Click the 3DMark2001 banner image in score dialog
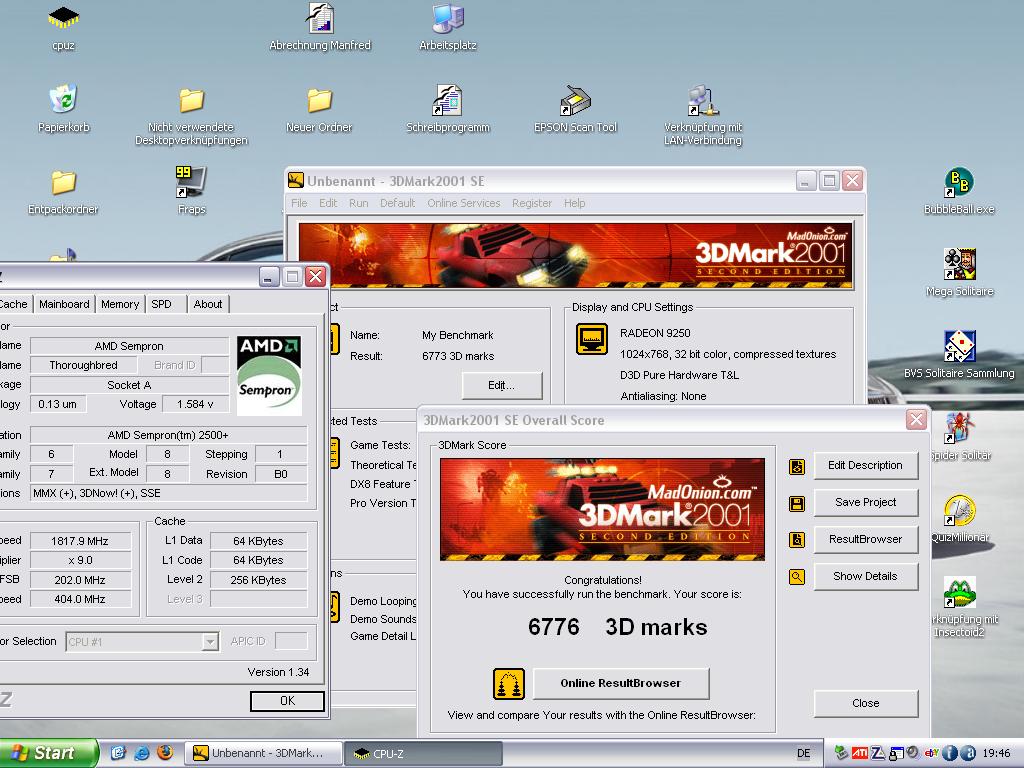Image resolution: width=1024 pixels, height=768 pixels. pos(602,509)
